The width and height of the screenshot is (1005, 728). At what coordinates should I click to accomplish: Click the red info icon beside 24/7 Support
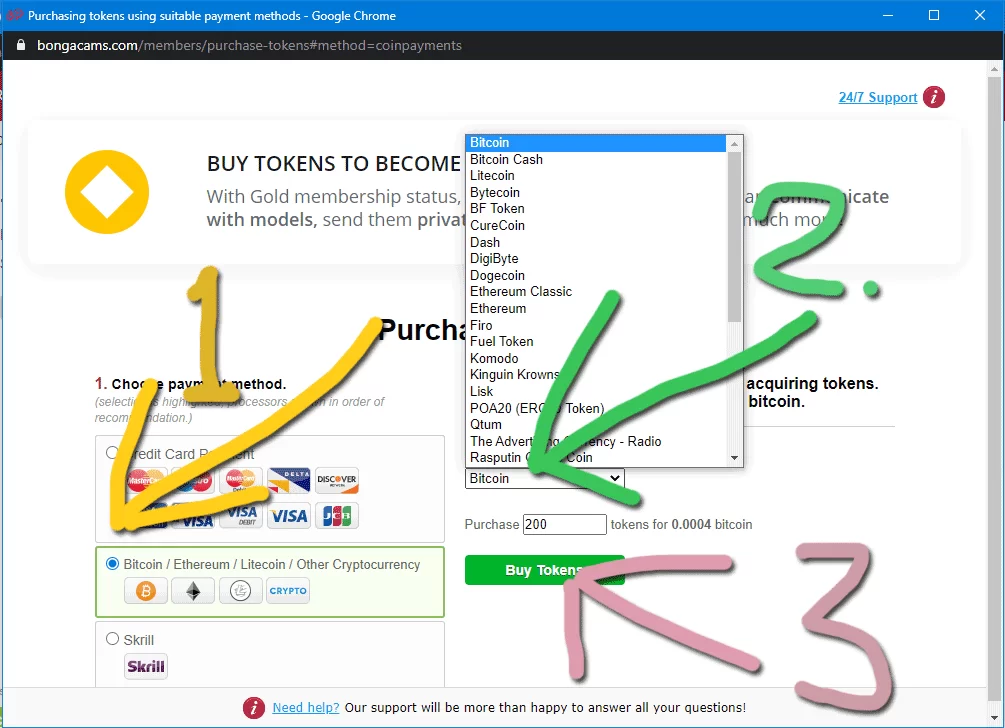[x=934, y=97]
